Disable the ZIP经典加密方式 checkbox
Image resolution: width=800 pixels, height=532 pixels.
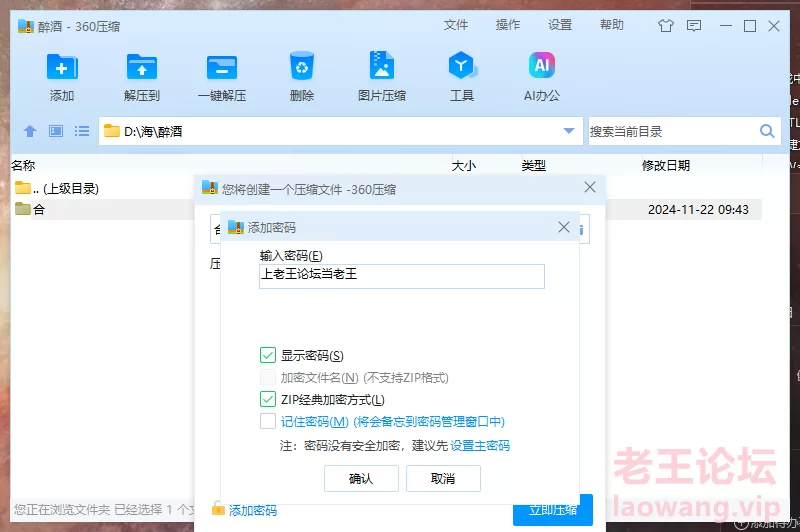point(267,400)
